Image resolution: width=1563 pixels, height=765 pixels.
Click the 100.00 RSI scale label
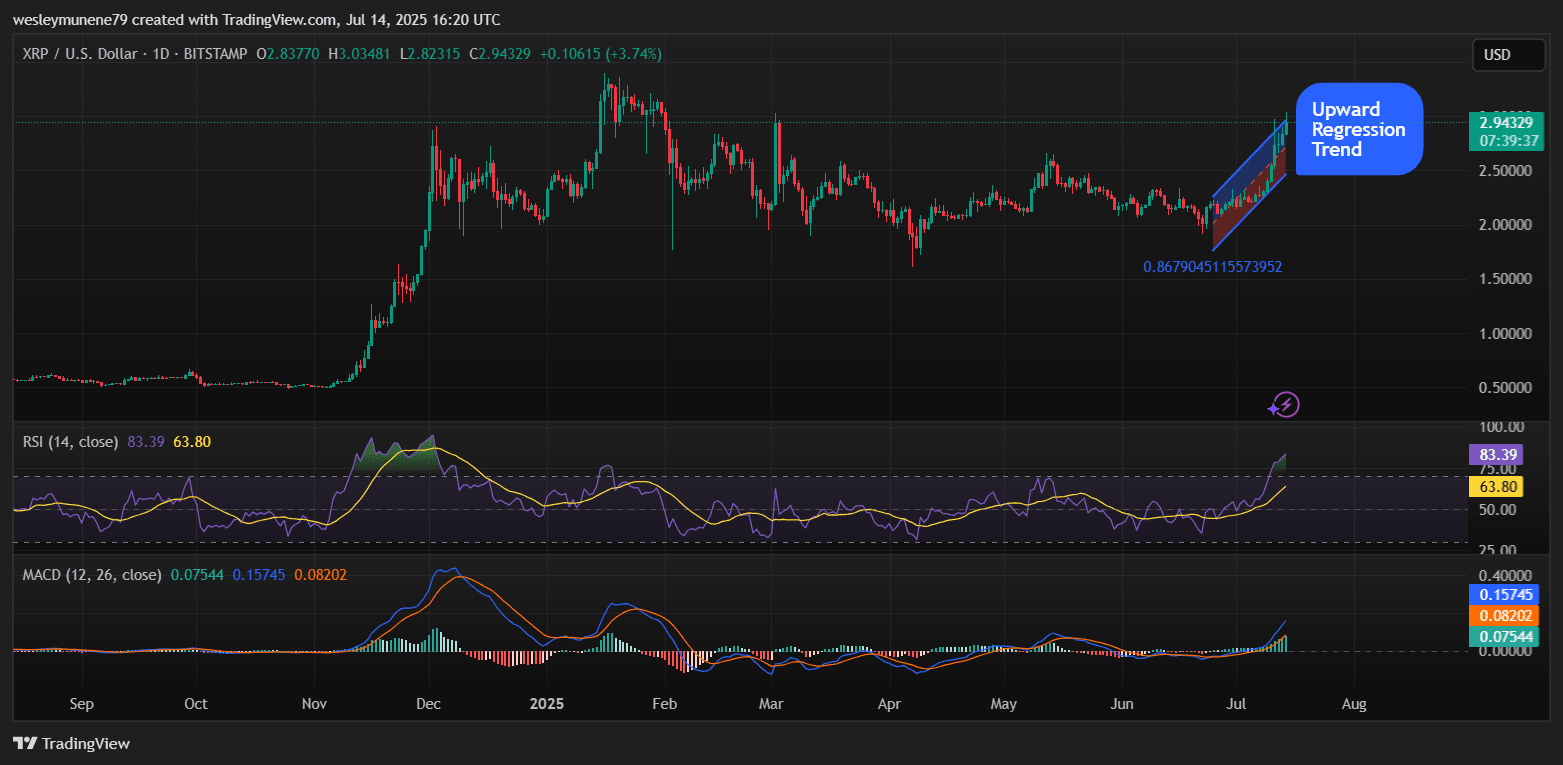1500,427
